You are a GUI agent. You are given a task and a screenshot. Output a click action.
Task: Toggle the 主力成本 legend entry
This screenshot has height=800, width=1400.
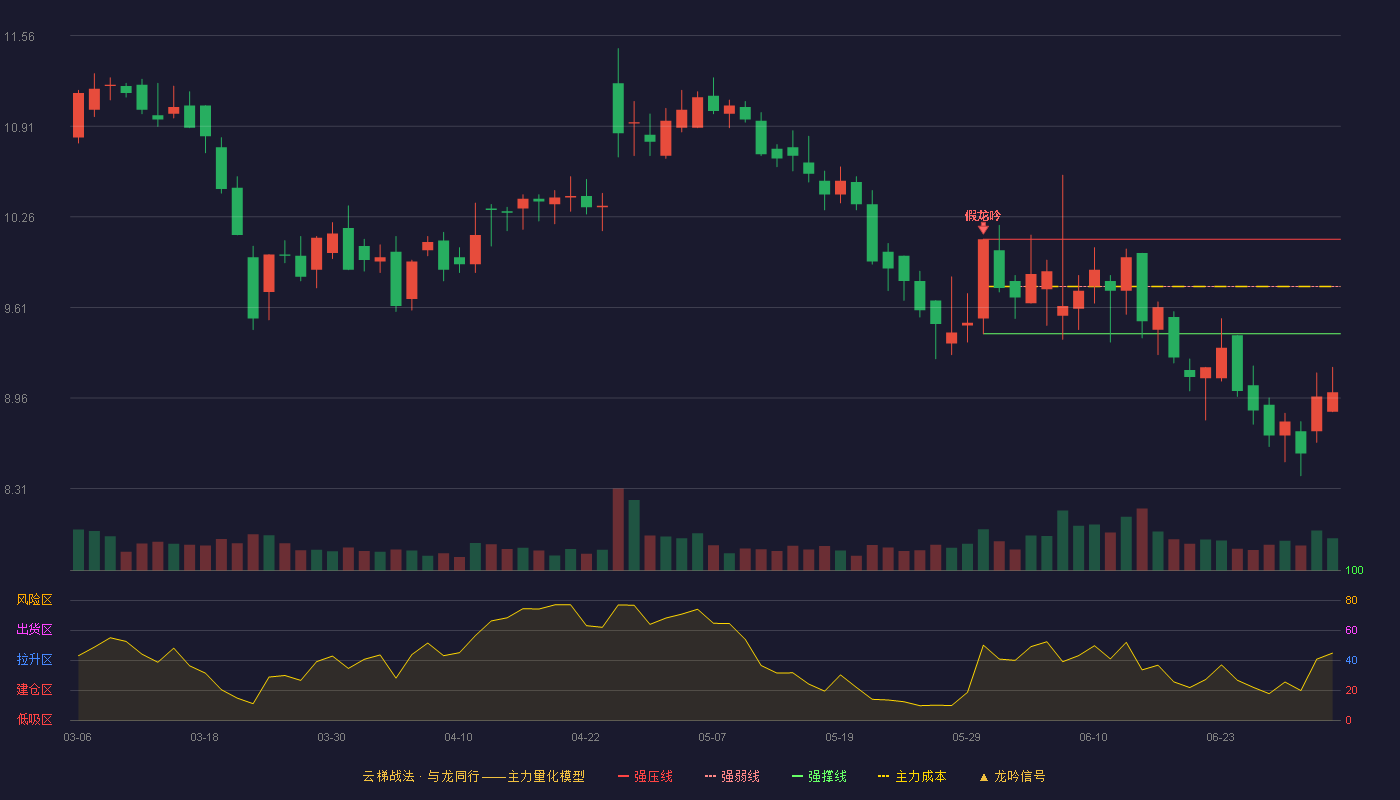(912, 776)
